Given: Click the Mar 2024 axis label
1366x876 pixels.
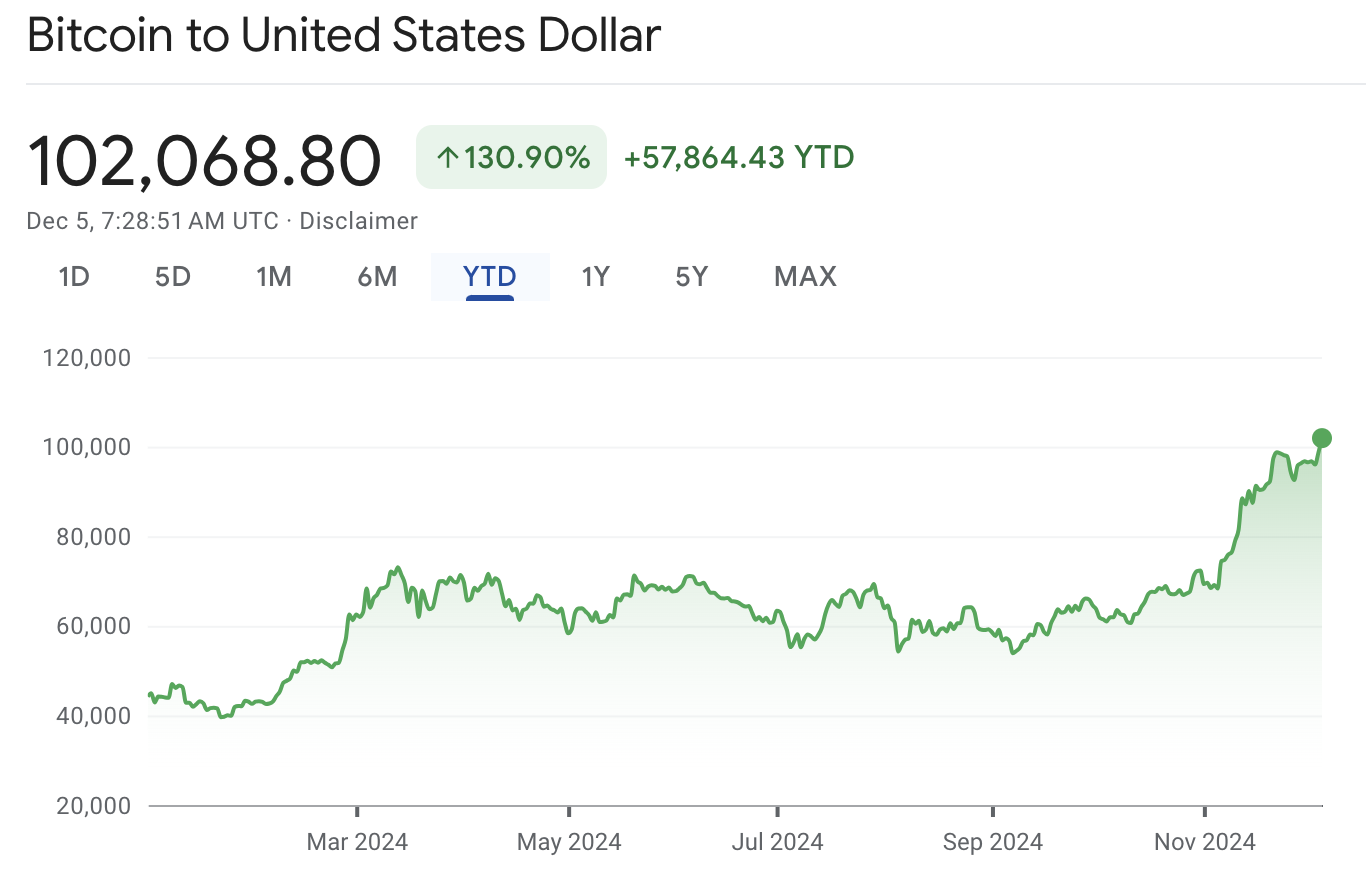Looking at the screenshot, I should click(x=357, y=842).
